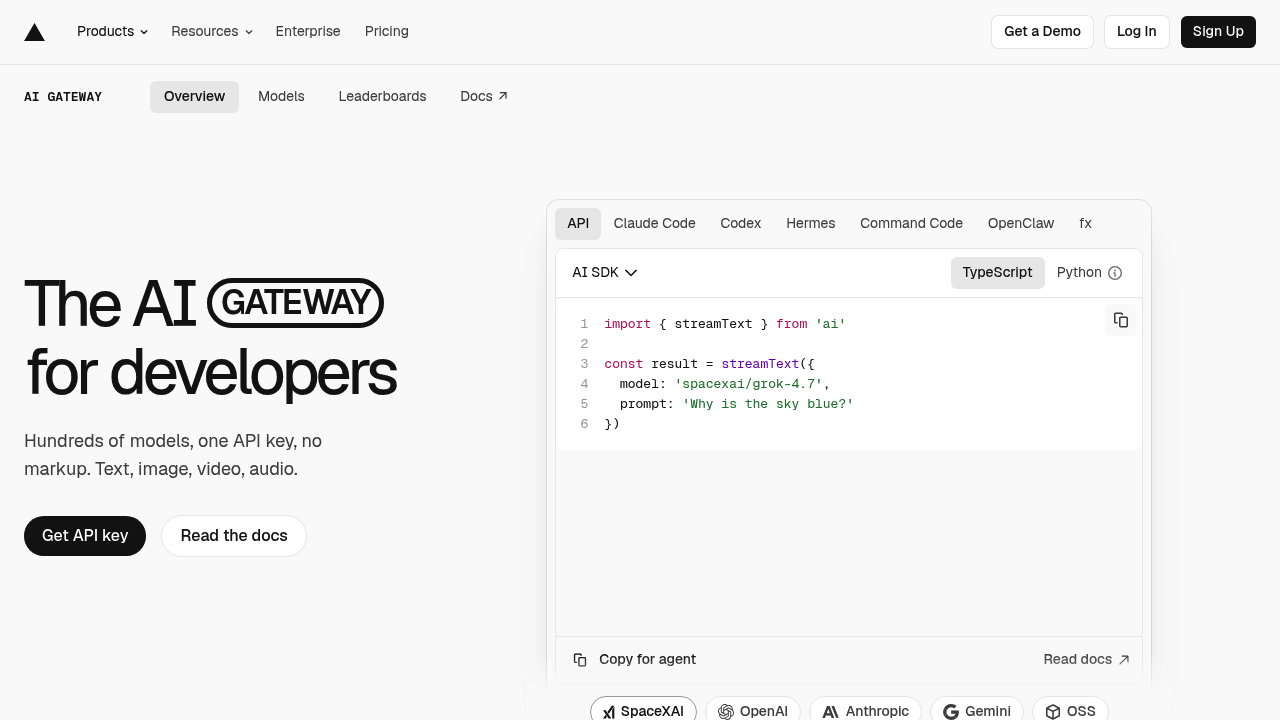Switch to the Overview tab
The width and height of the screenshot is (1280, 720).
tap(194, 97)
